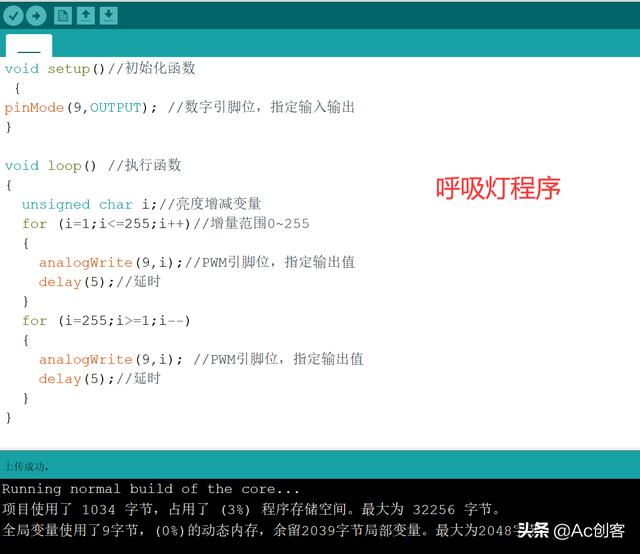
Task: Click console line showing '1034 字节'
Action: point(251,509)
